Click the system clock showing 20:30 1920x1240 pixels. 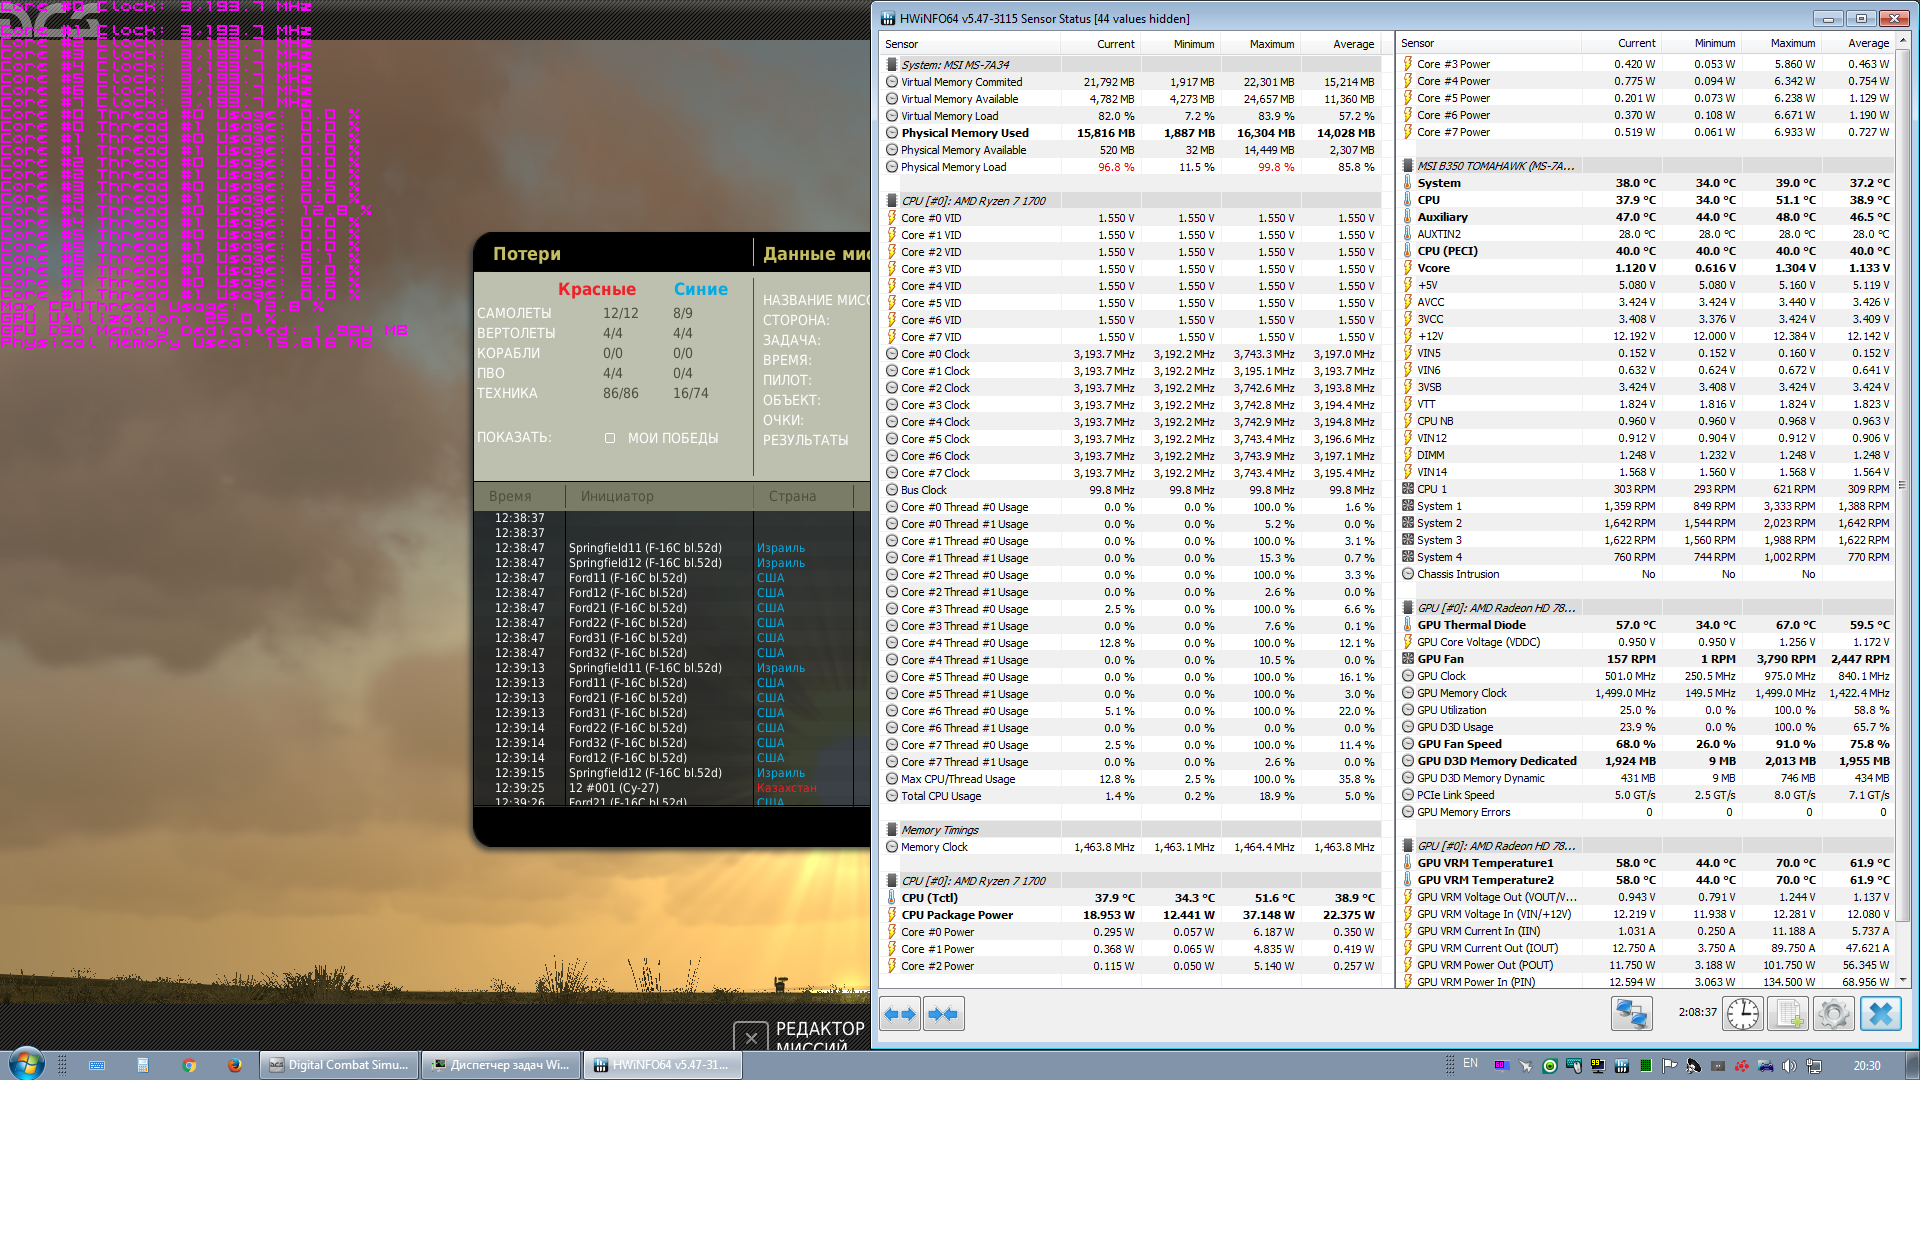[1866, 1065]
